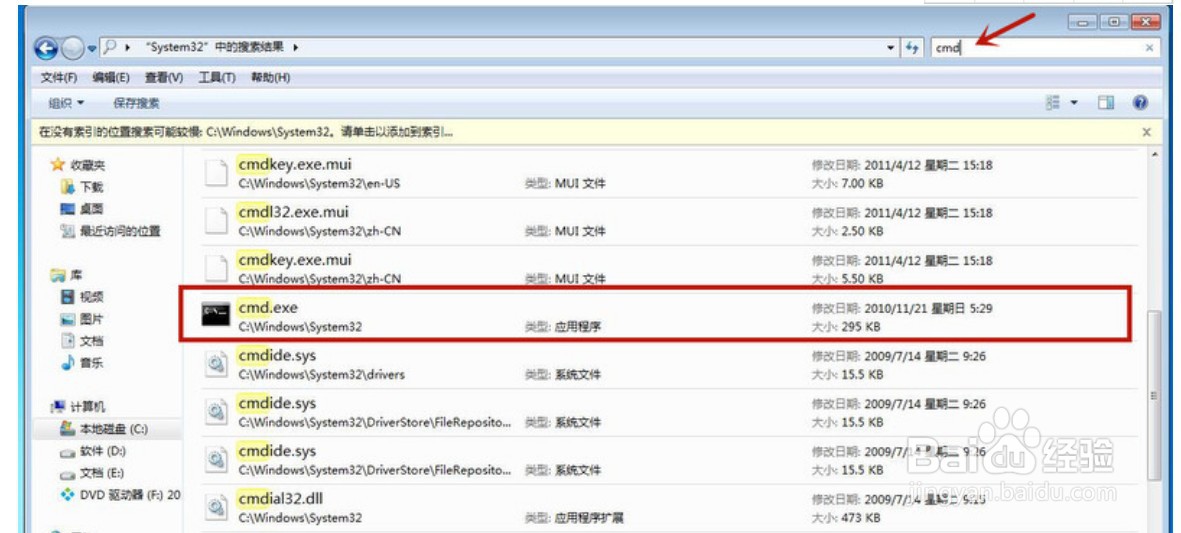Open the 帮助(H) menu
Viewport: 1181px width, 533px height.
pos(270,78)
